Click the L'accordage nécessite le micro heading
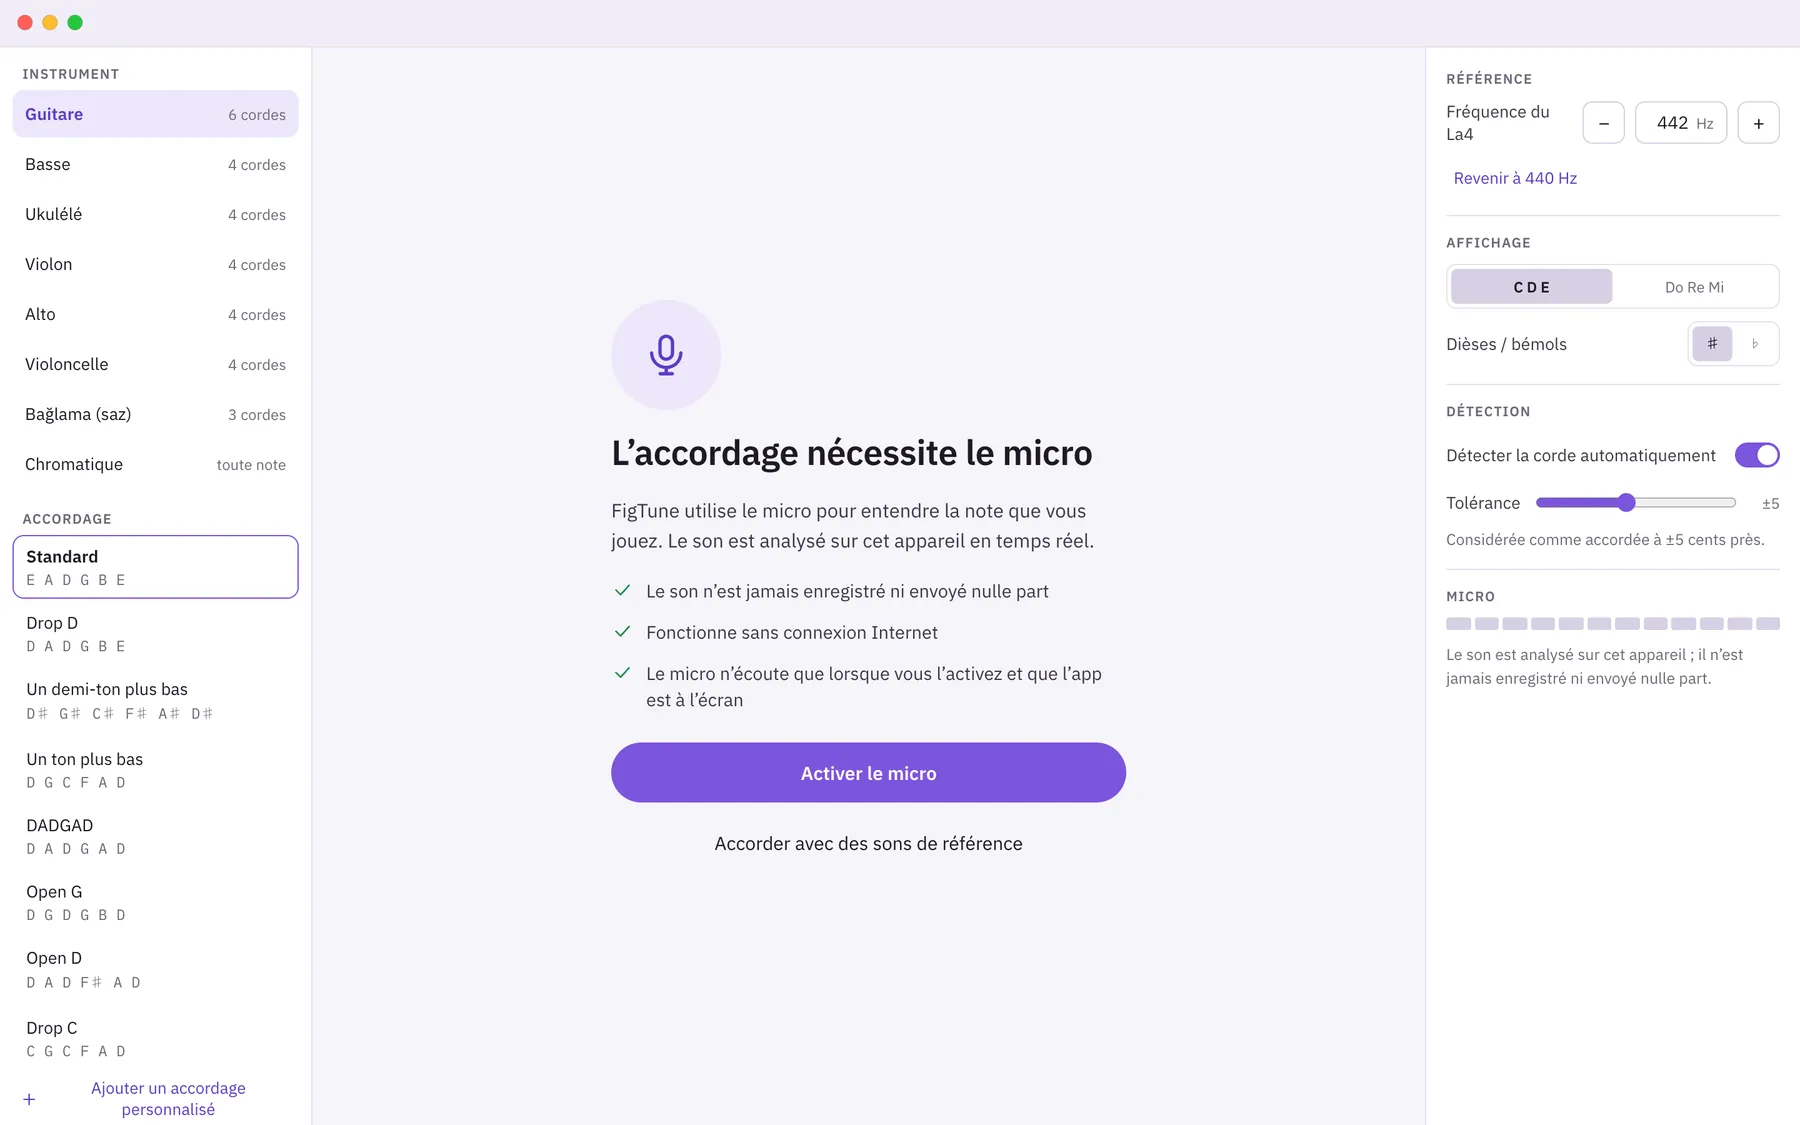Viewport: 1800px width, 1125px height. pos(851,453)
